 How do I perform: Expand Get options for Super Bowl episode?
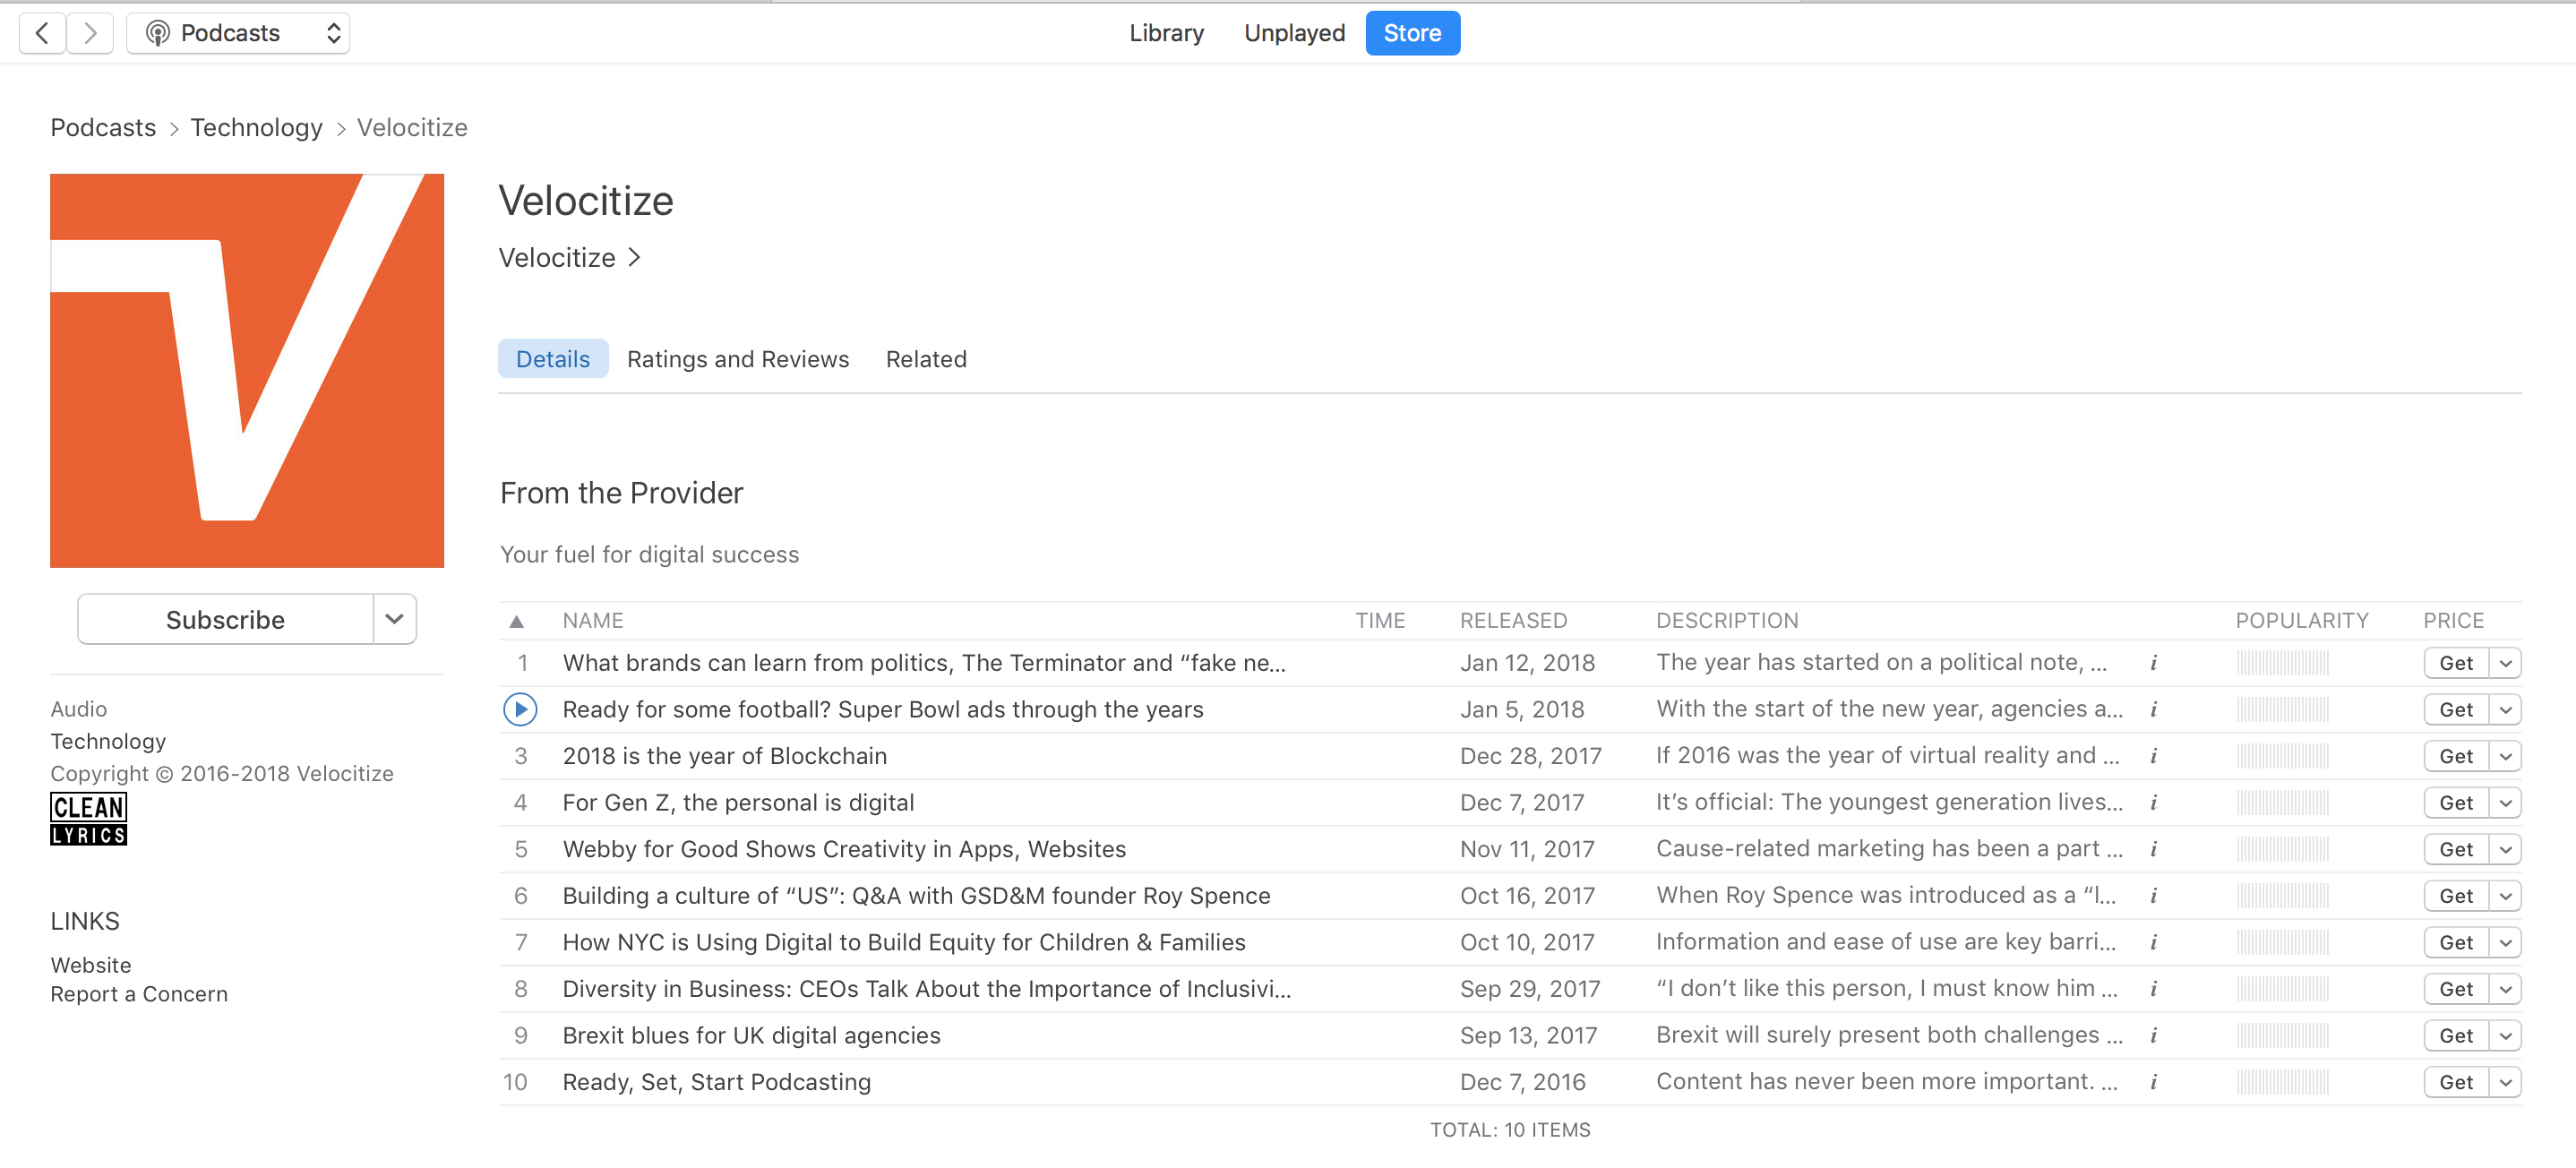[2506, 709]
